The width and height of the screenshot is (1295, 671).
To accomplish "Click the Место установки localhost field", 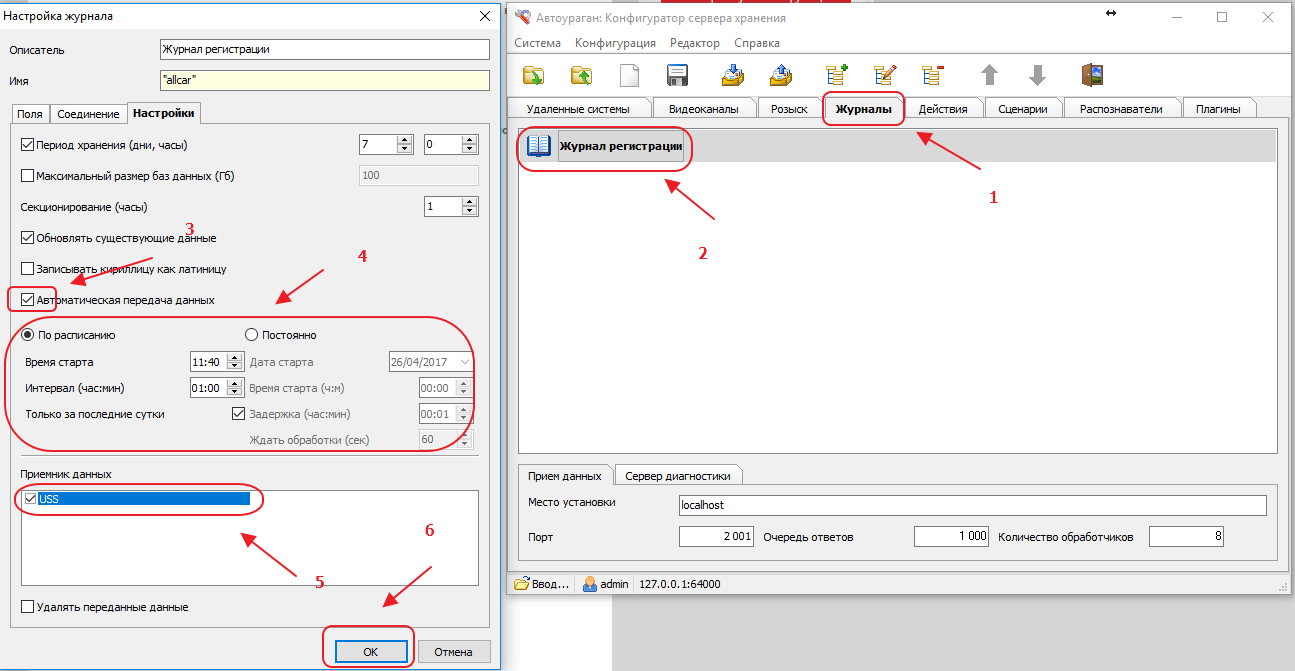I will (972, 505).
